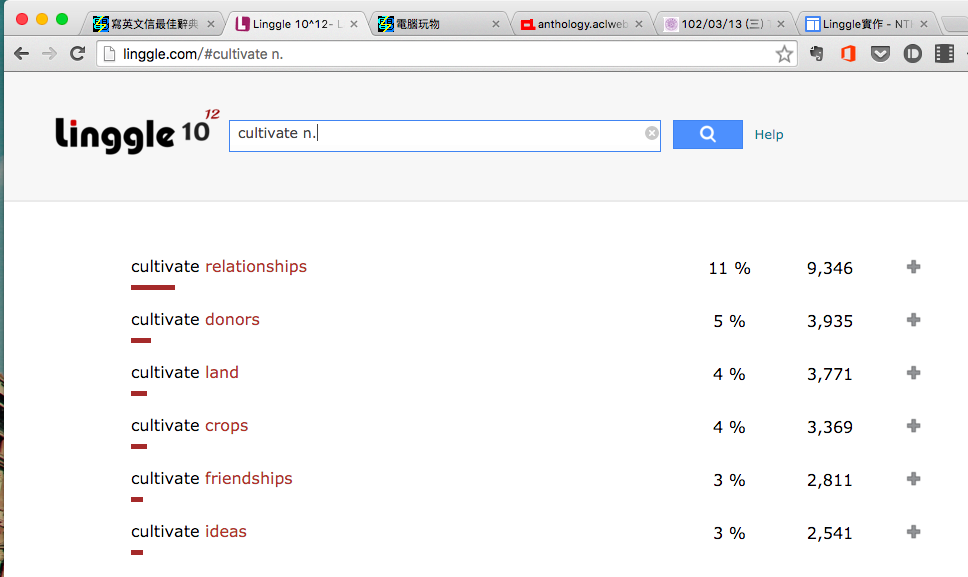
Task: Expand the 'cultivate land' plus icon
Action: click(913, 373)
